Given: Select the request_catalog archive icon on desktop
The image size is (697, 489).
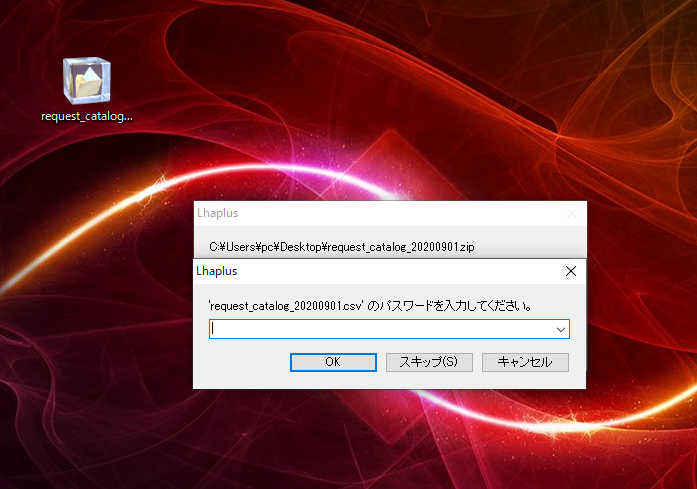Looking at the screenshot, I should tap(86, 80).
